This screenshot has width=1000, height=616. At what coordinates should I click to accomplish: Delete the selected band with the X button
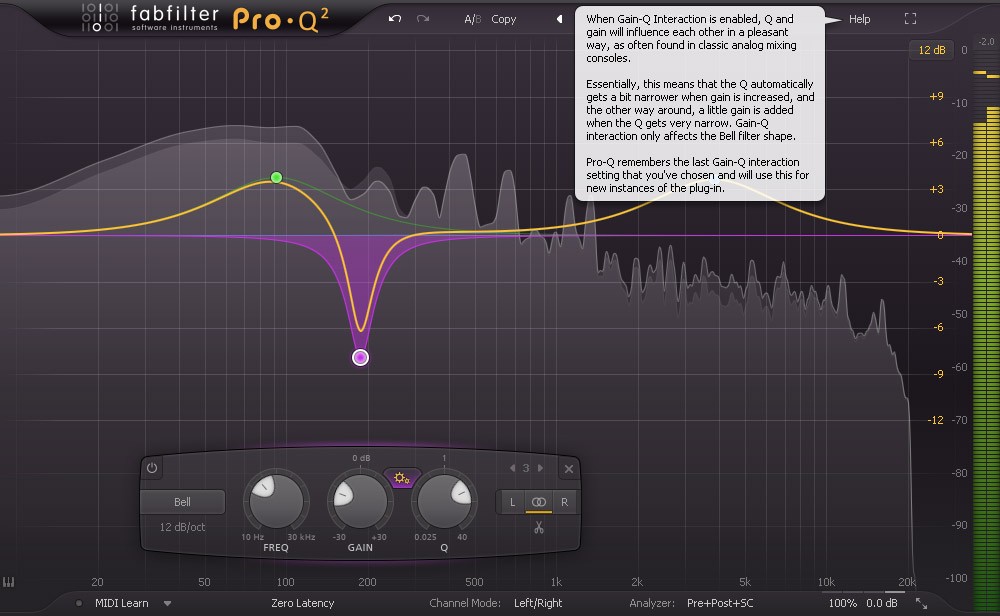(569, 469)
